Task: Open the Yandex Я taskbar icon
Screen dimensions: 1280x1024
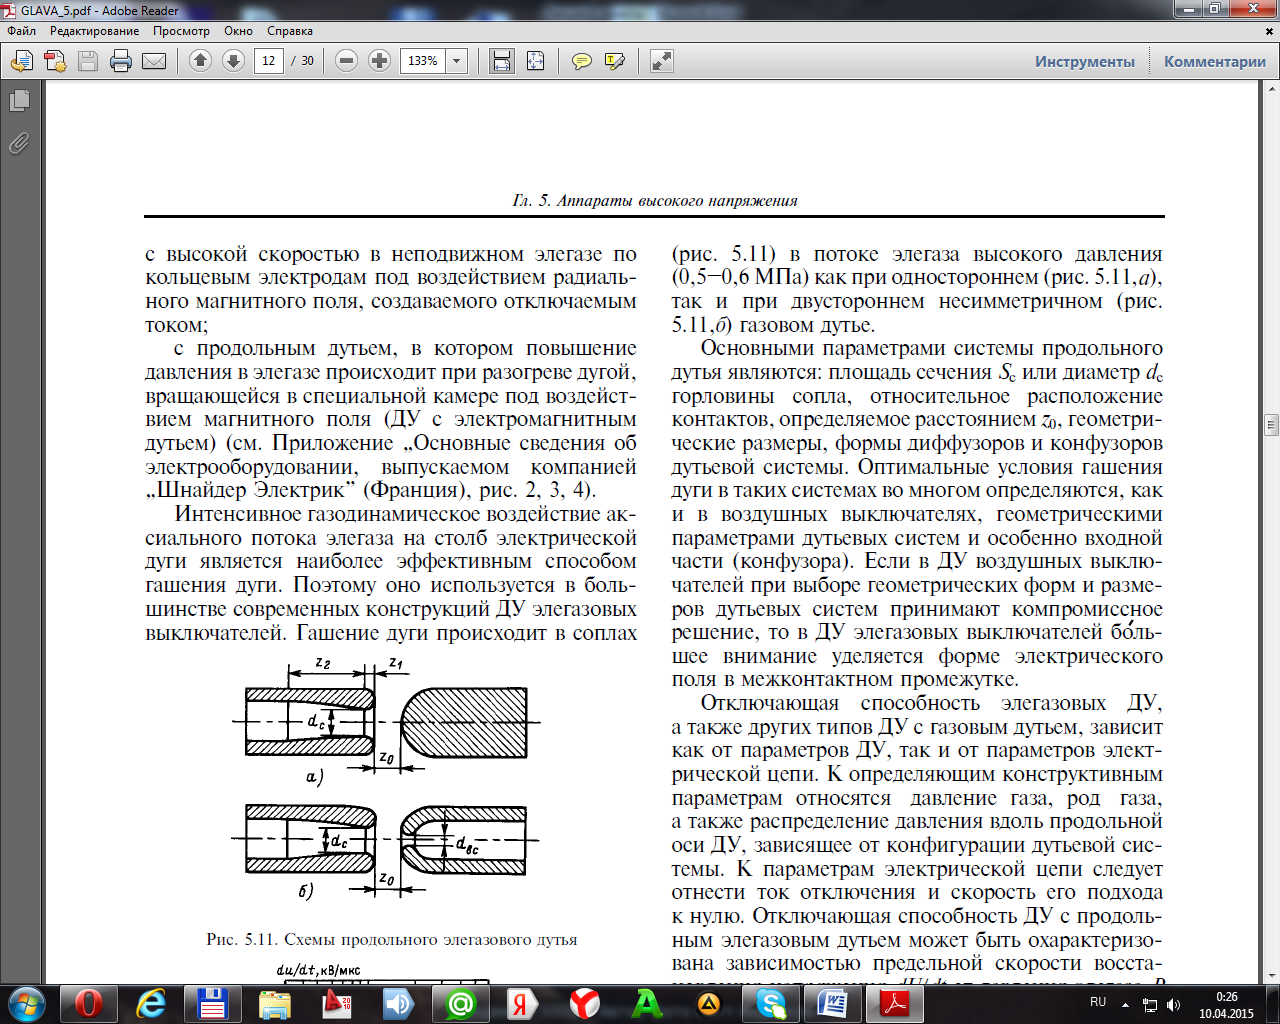Action: click(522, 1004)
